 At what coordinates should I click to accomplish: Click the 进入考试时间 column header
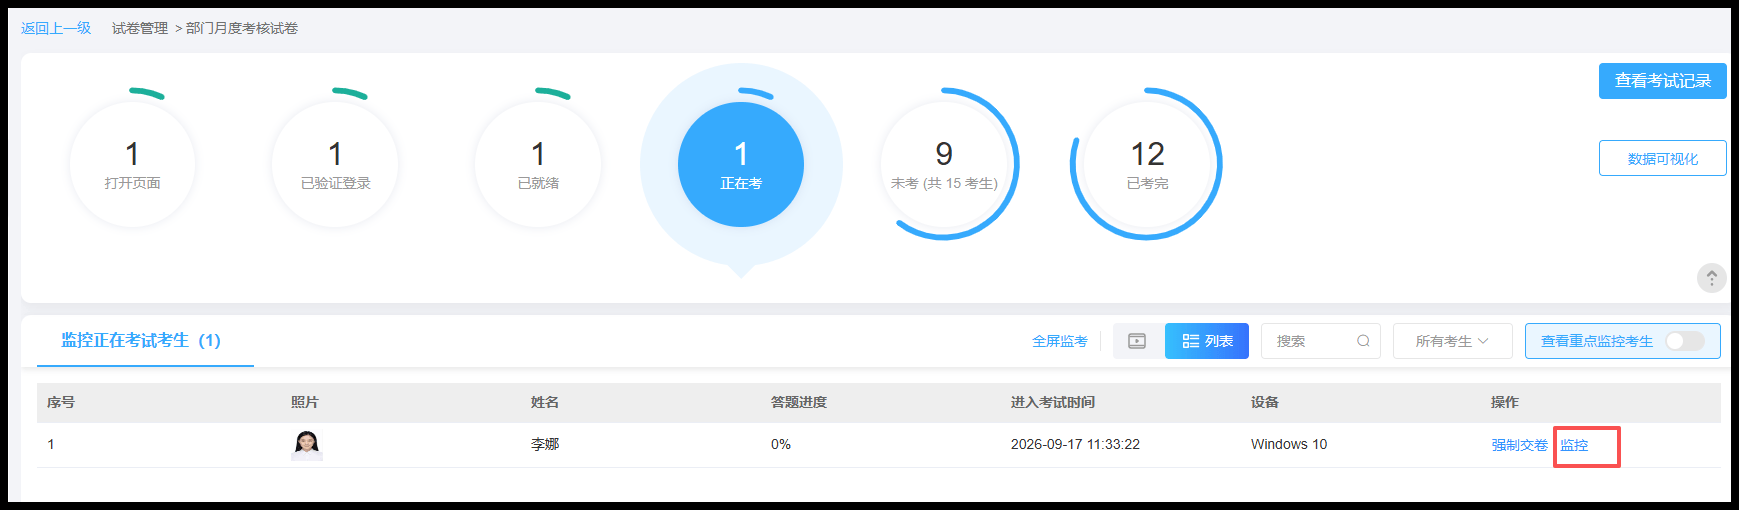(1053, 402)
